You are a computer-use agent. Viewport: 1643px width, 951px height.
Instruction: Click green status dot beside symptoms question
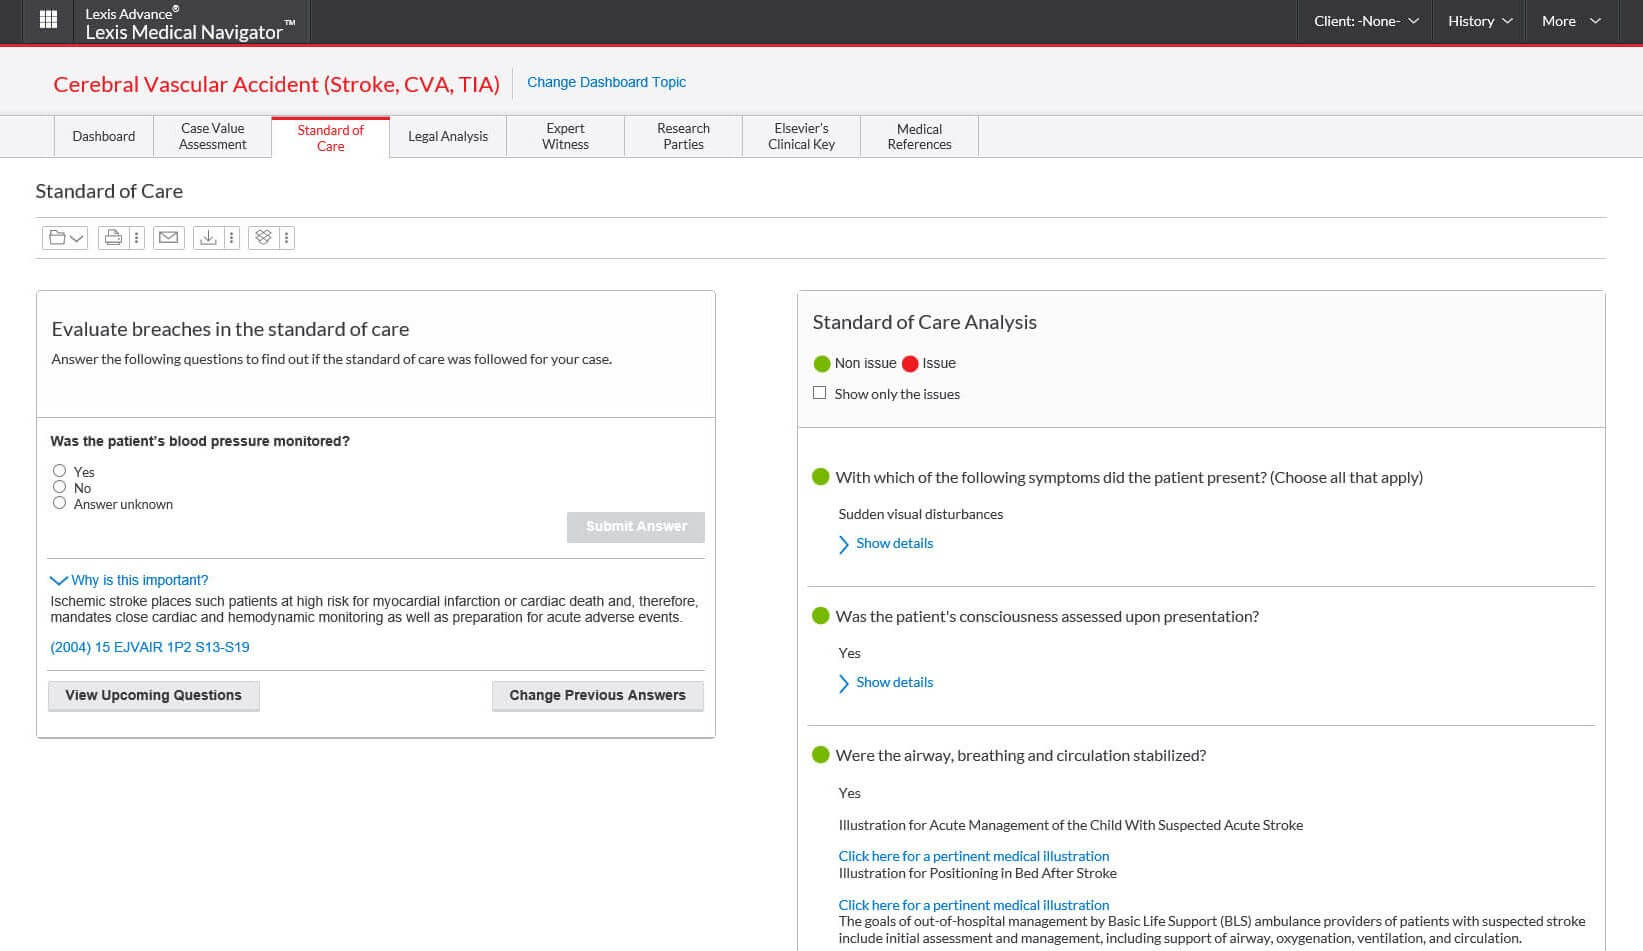coord(821,477)
